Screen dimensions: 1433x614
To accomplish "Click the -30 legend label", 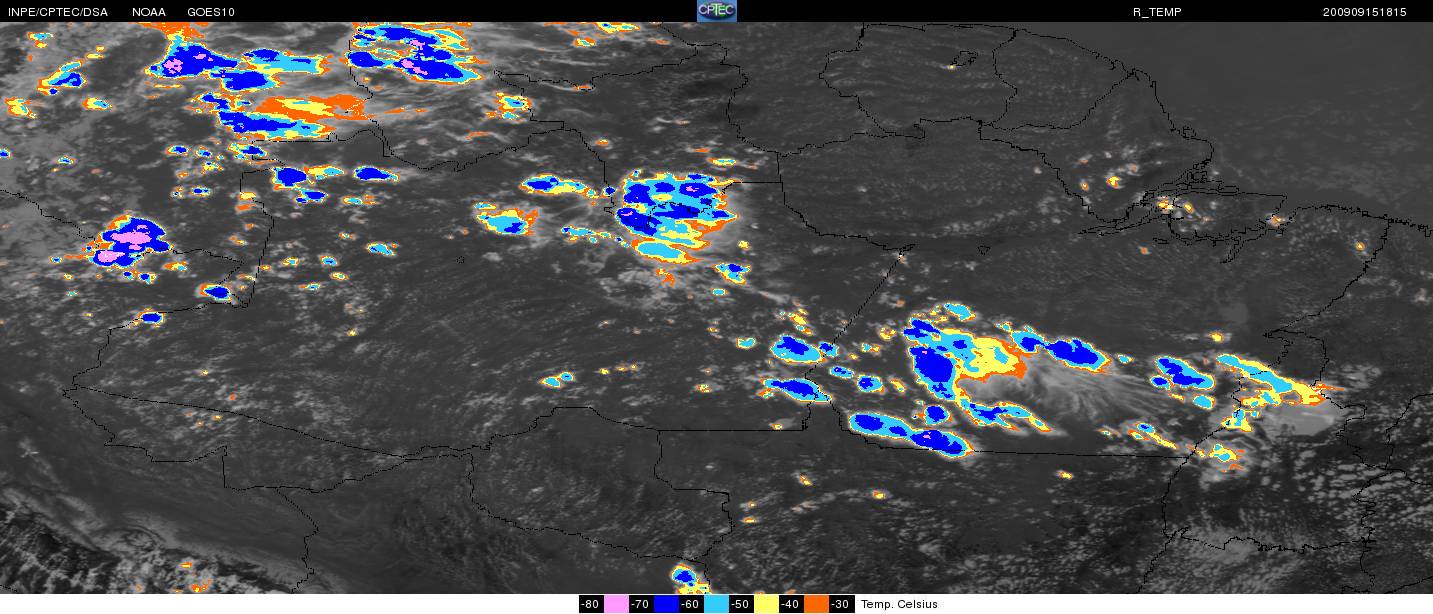I will tap(842, 604).
